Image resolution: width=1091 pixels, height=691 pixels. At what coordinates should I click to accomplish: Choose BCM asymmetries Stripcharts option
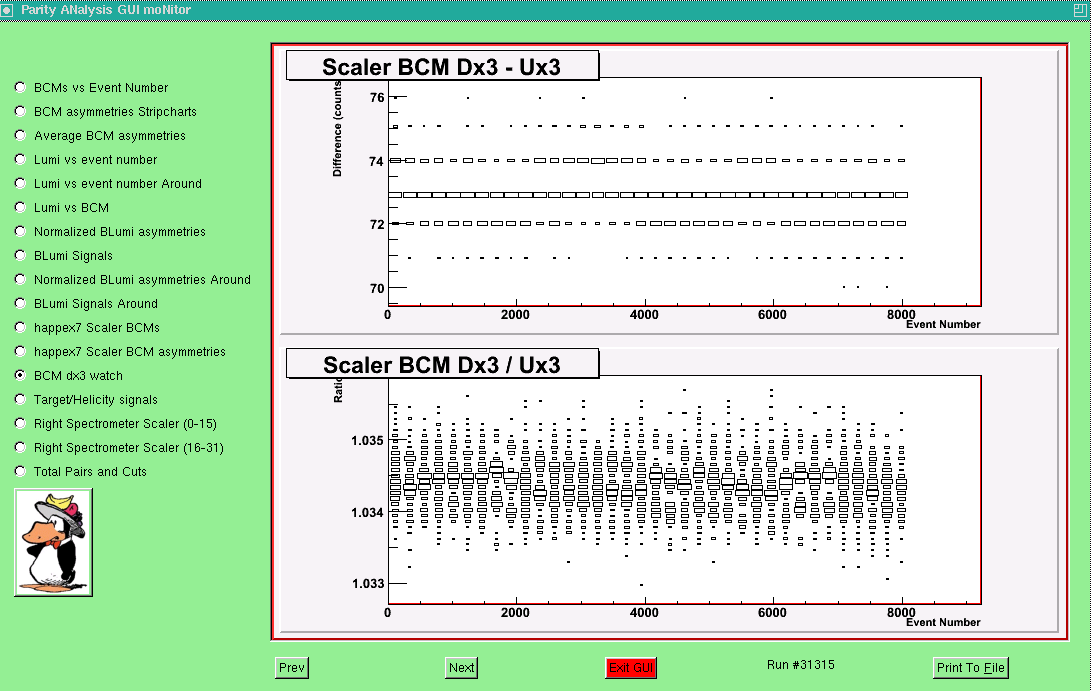pyautogui.click(x=20, y=111)
